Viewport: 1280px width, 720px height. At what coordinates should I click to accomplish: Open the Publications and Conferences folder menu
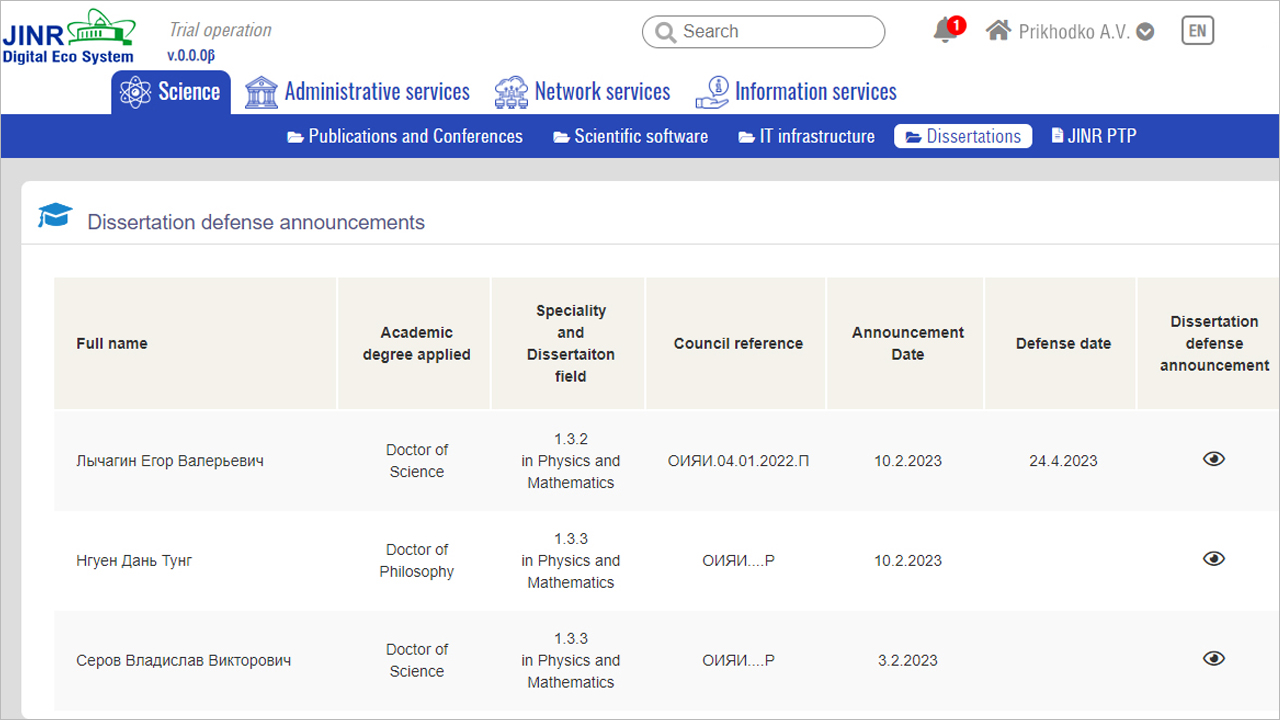coord(405,137)
